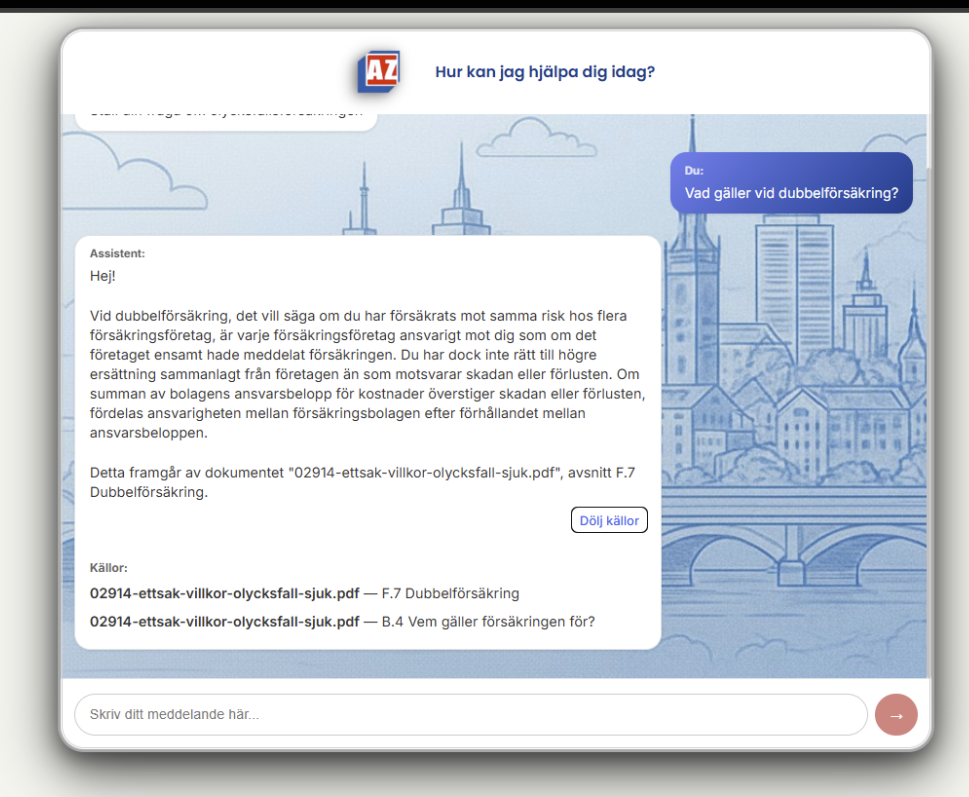
Task: Click the Du sender label
Action: pos(694,170)
